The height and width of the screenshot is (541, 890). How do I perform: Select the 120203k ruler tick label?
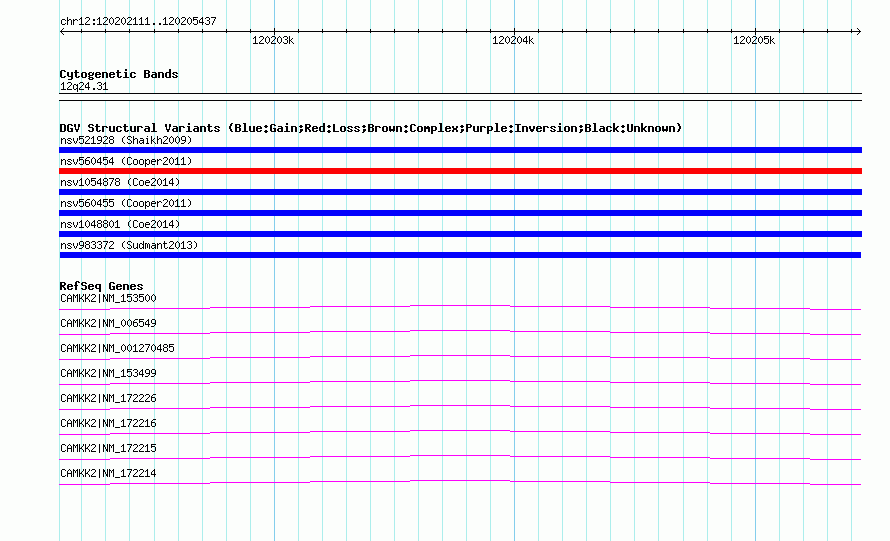273,40
